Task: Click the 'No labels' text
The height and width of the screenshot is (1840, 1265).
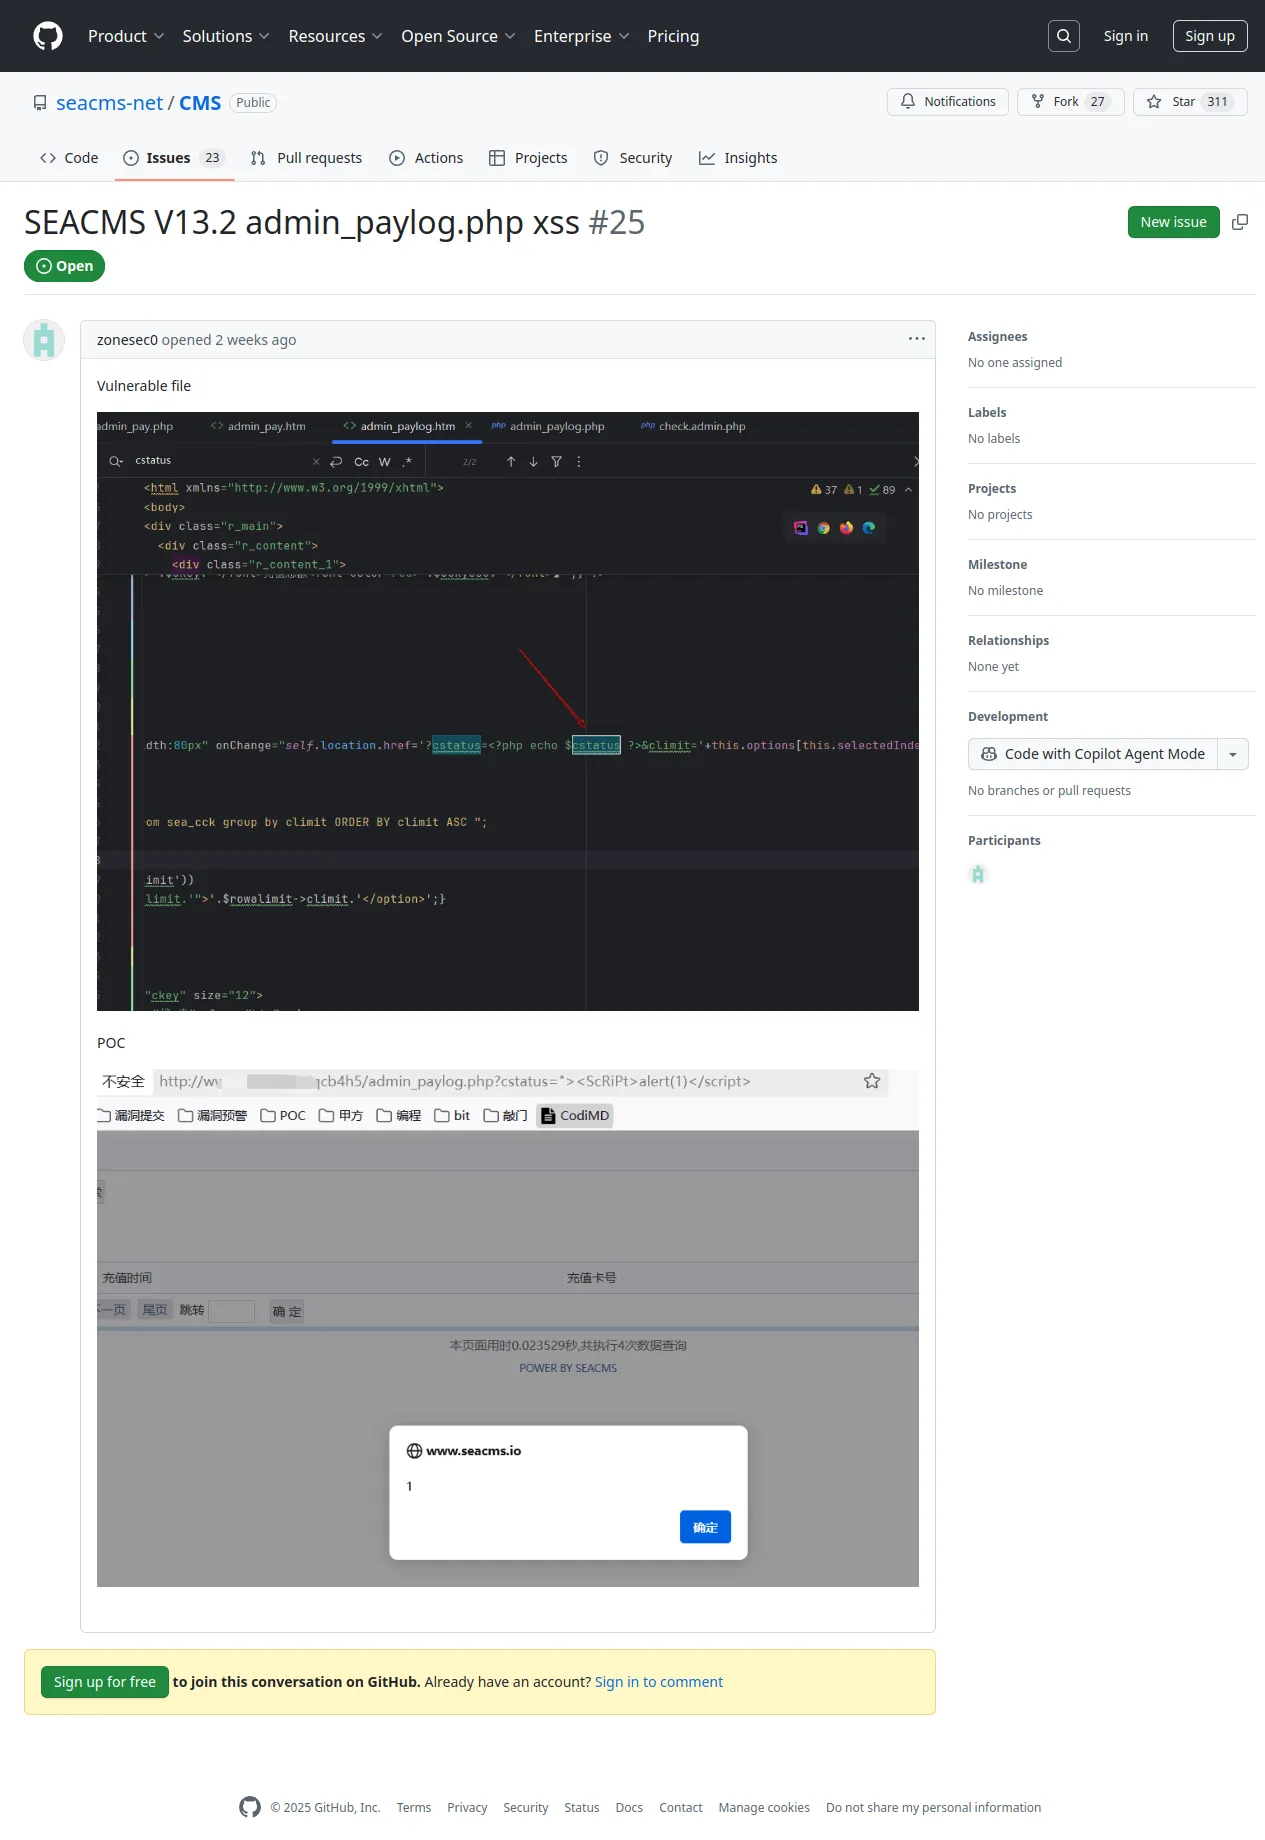Action: [x=994, y=439]
